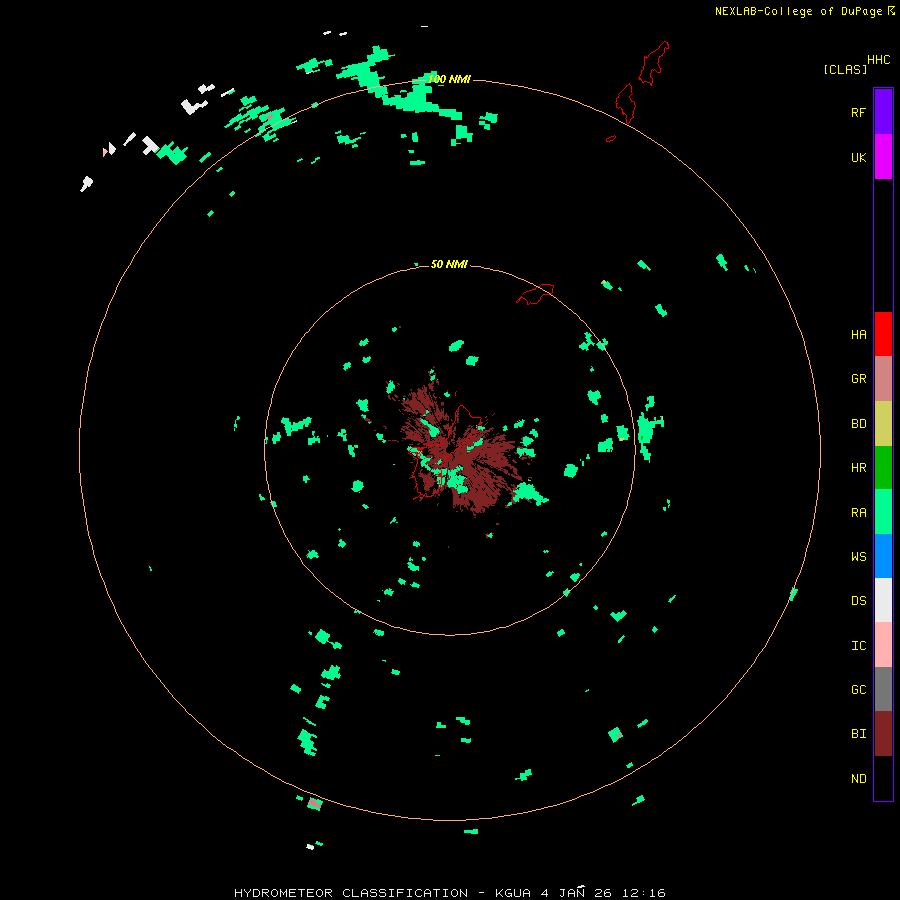The height and width of the screenshot is (900, 900).
Task: Click the 'HYDROMETEOR CLASSIFICATION' title text
Action: click(351, 893)
